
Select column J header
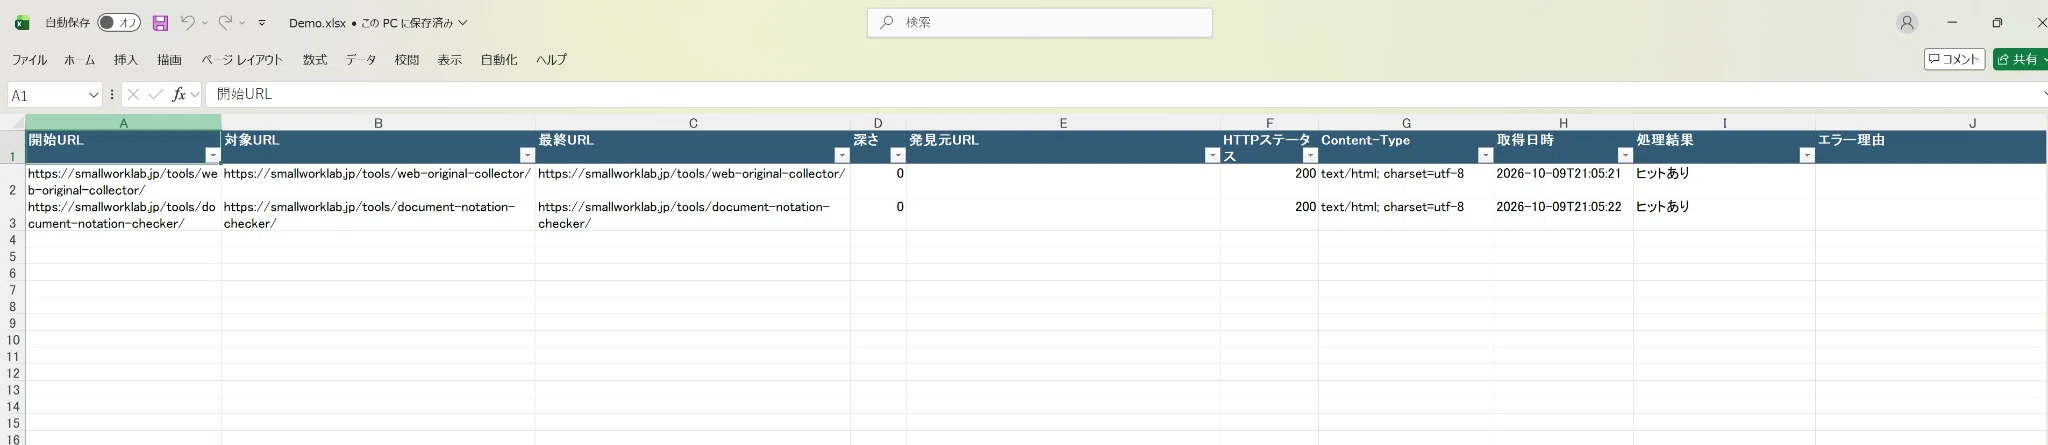coord(1972,123)
